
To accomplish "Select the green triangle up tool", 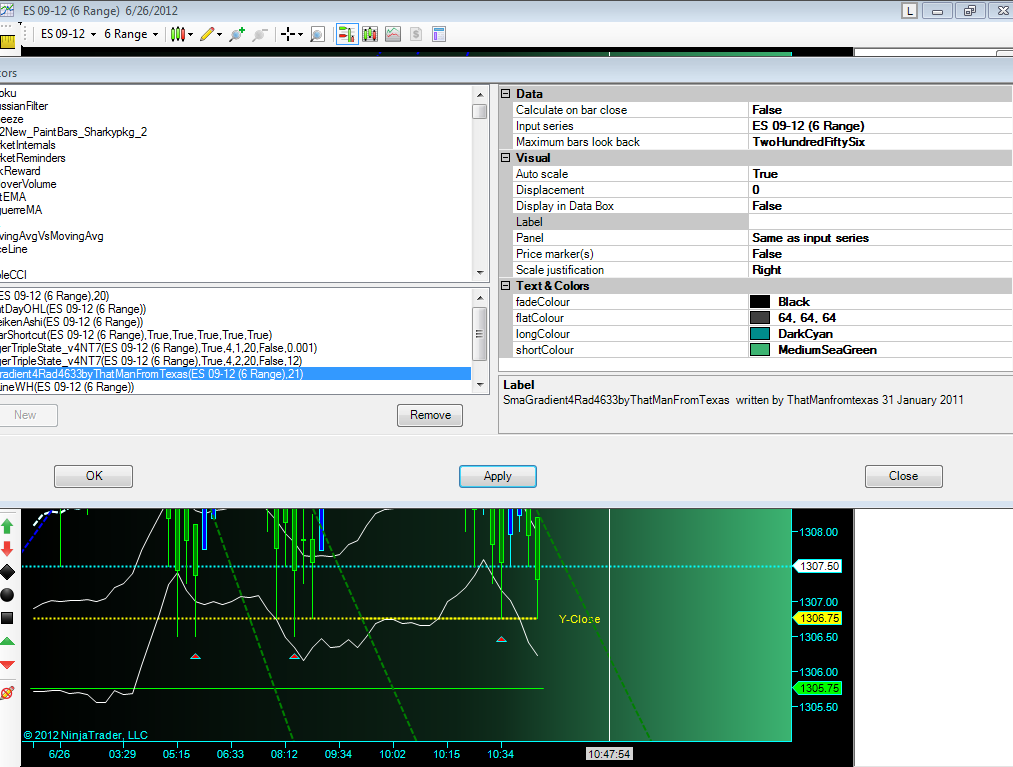I will point(7,642).
